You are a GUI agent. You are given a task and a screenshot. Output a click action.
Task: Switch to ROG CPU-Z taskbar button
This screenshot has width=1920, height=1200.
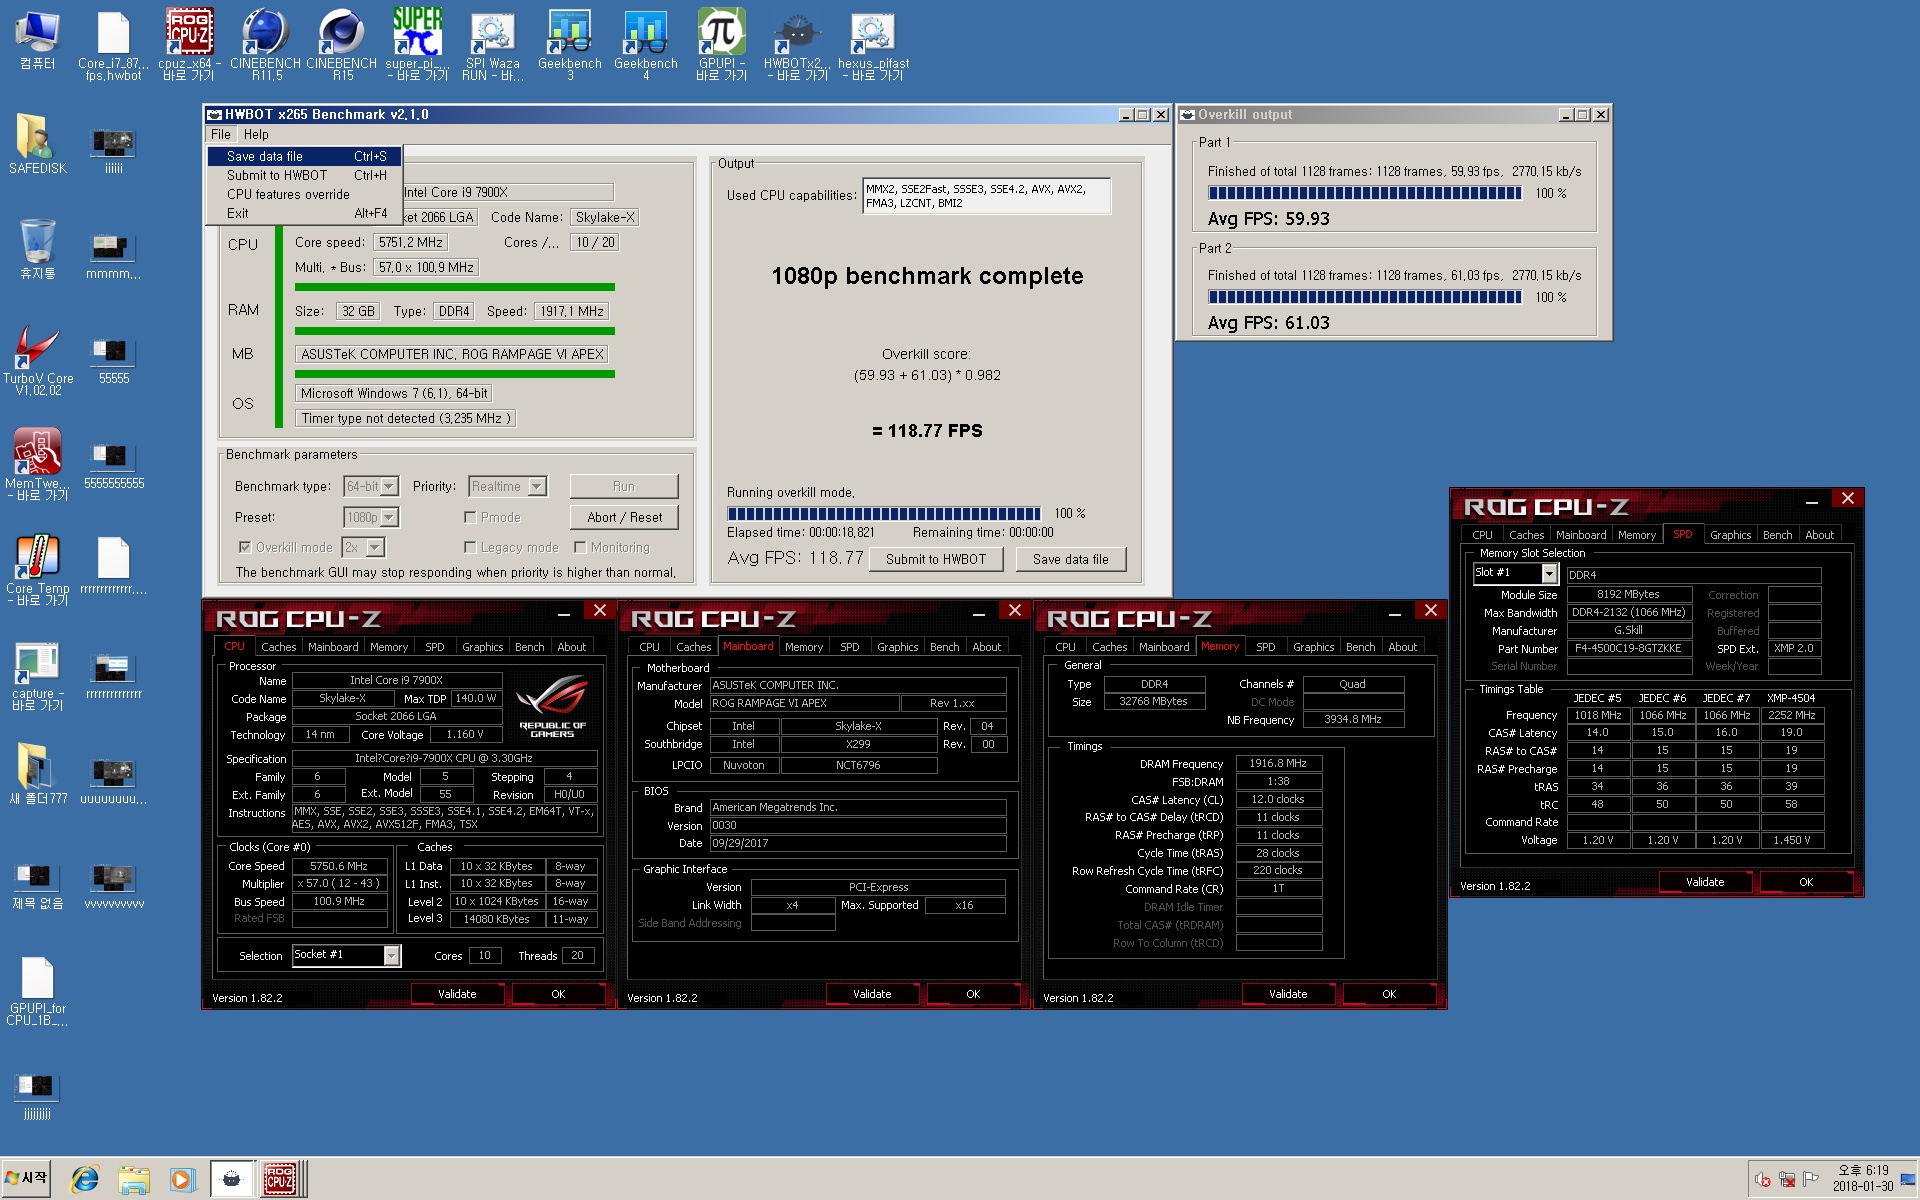[x=280, y=1180]
